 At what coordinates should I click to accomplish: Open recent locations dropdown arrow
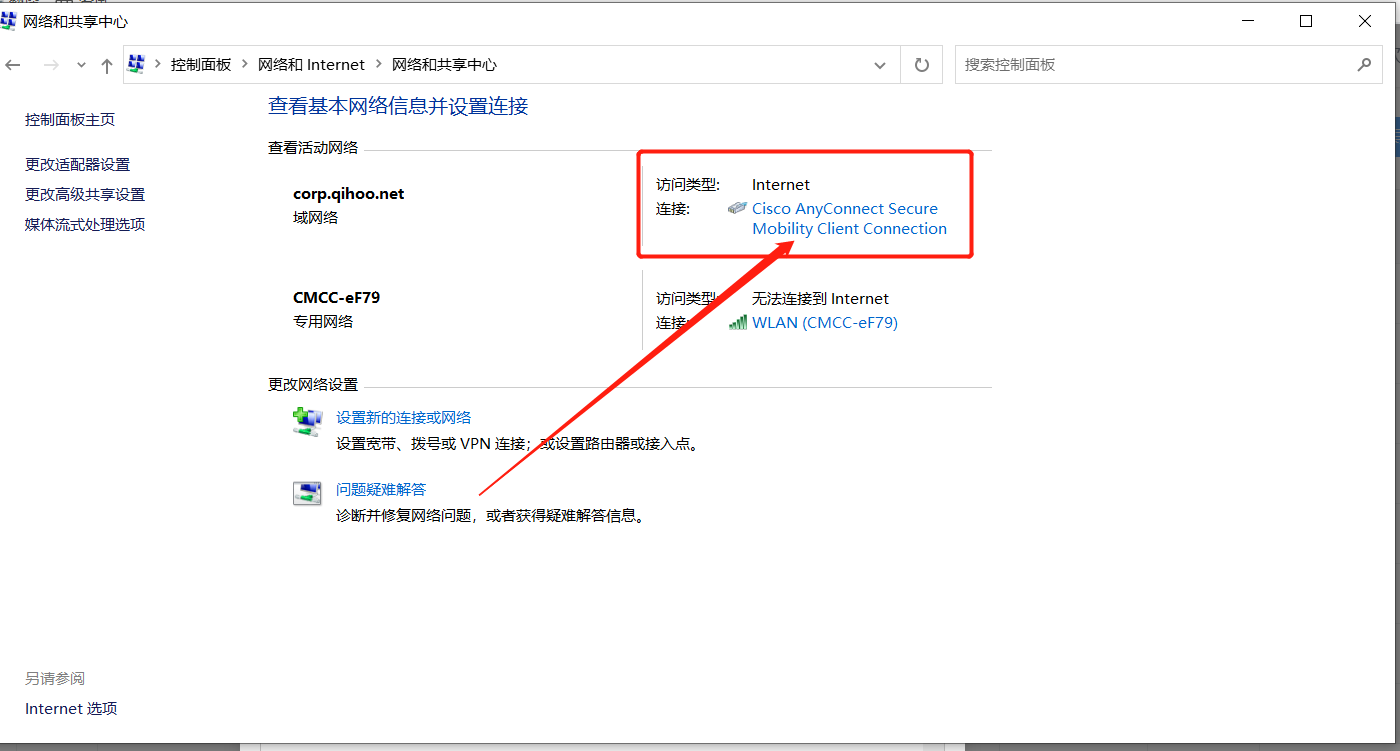pos(81,66)
